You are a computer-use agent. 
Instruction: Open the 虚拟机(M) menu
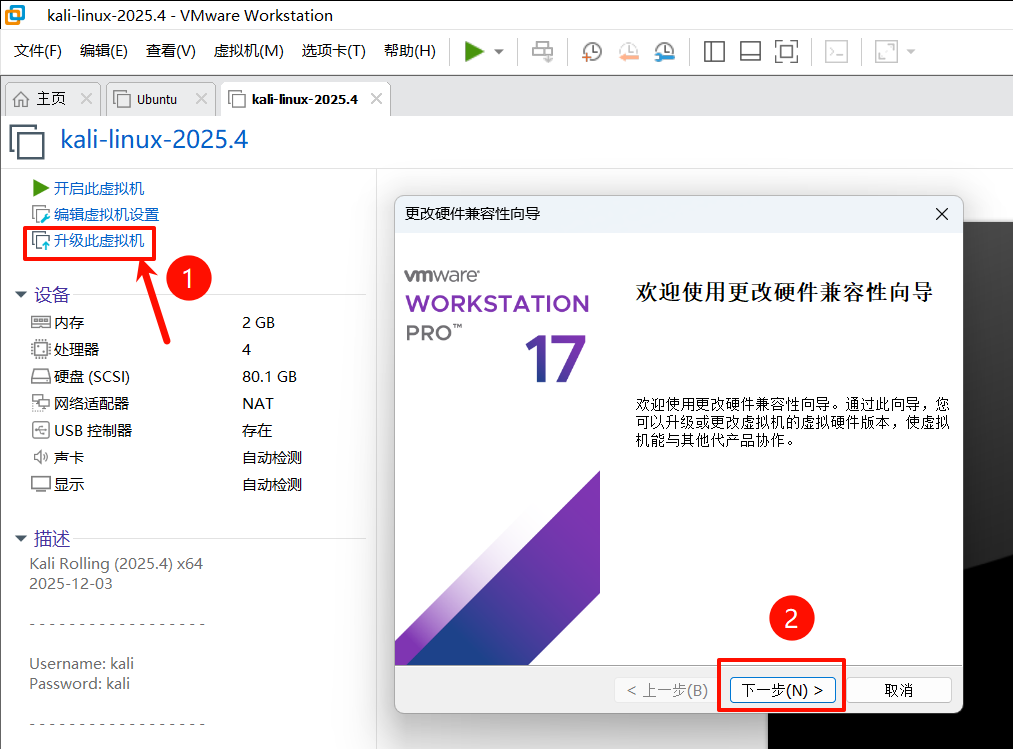tap(248, 51)
